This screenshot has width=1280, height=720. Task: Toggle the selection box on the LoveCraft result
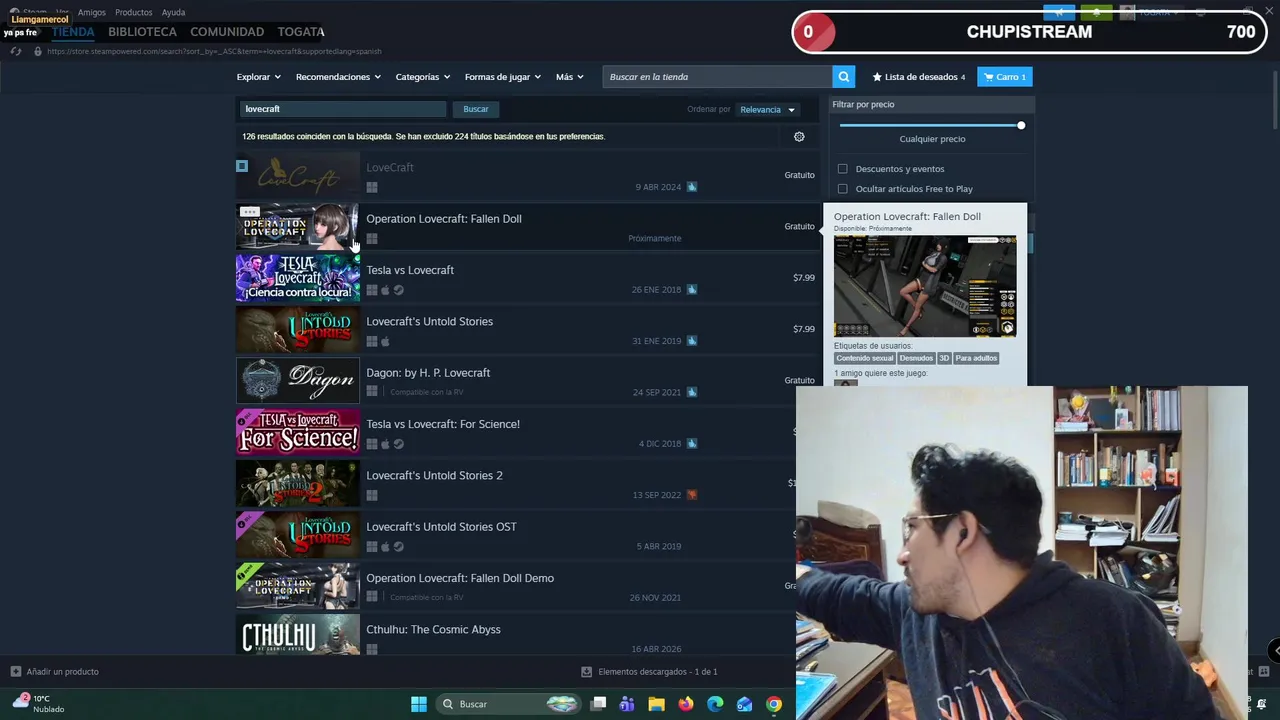pos(242,166)
